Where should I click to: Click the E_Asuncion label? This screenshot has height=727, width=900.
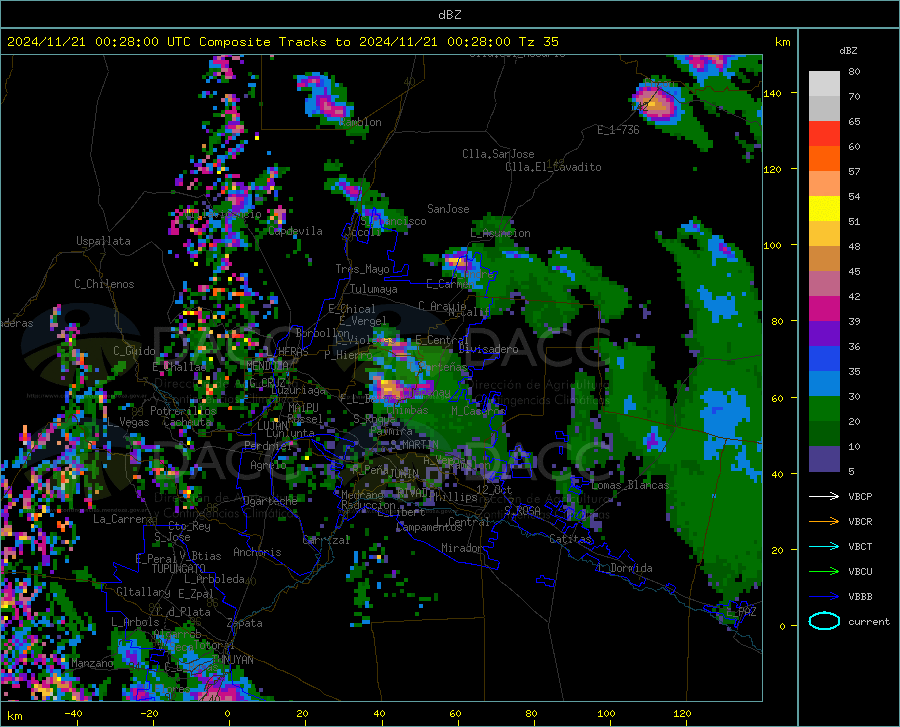(x=501, y=233)
